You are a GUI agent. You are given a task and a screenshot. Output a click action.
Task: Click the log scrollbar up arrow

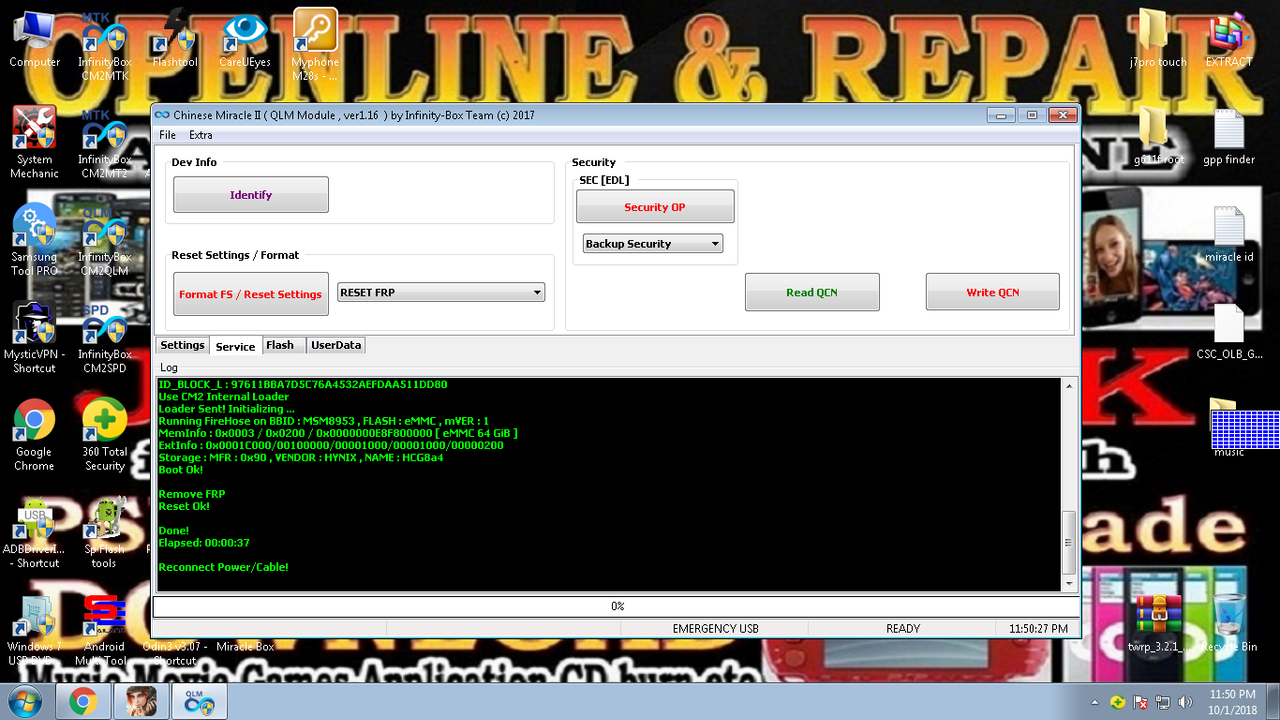click(x=1069, y=386)
